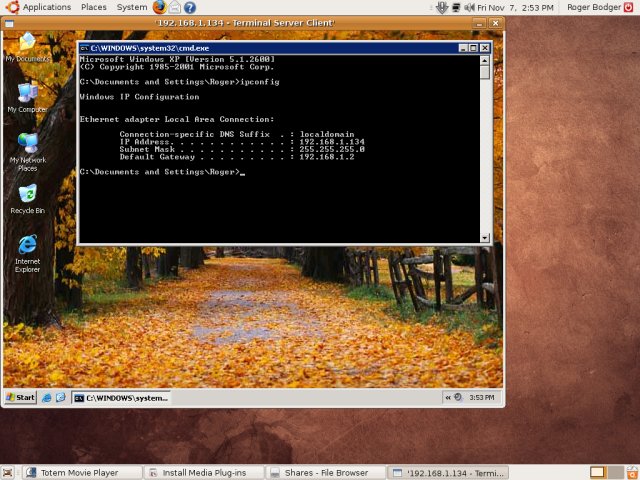Launch Internet Explorer quick launch icon

coord(47,398)
